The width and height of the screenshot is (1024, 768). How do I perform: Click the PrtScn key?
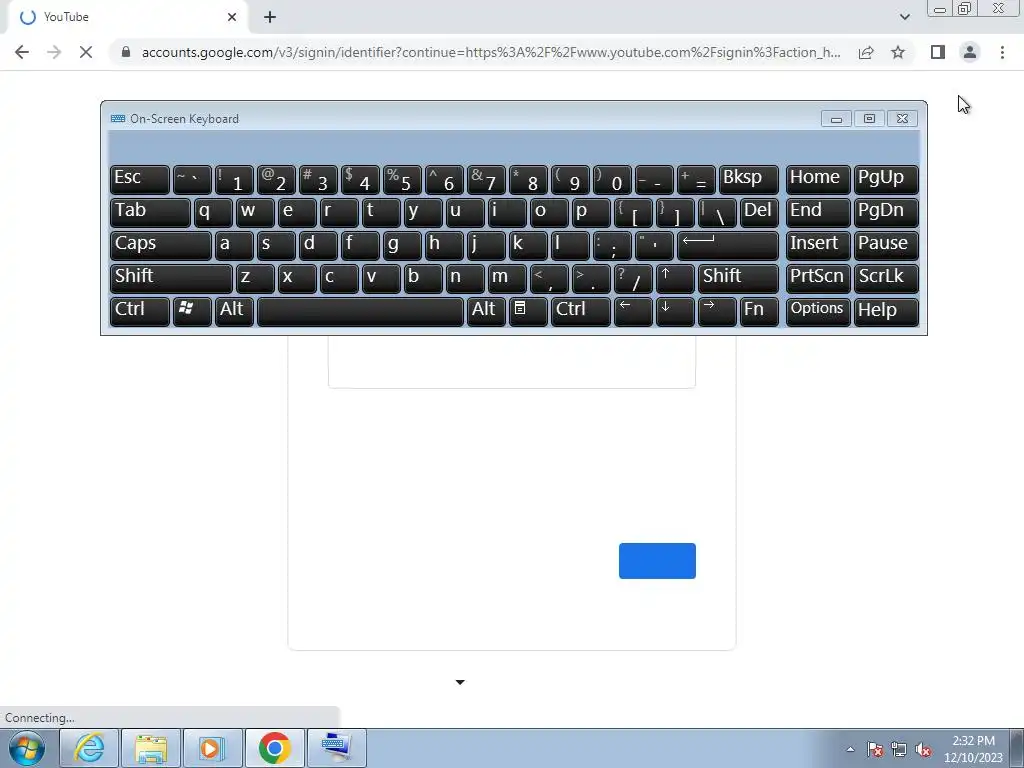pos(818,278)
